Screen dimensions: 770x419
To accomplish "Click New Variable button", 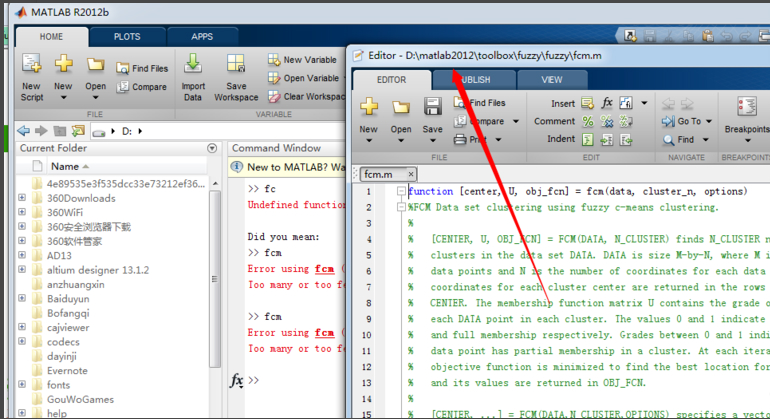I will tap(302, 60).
